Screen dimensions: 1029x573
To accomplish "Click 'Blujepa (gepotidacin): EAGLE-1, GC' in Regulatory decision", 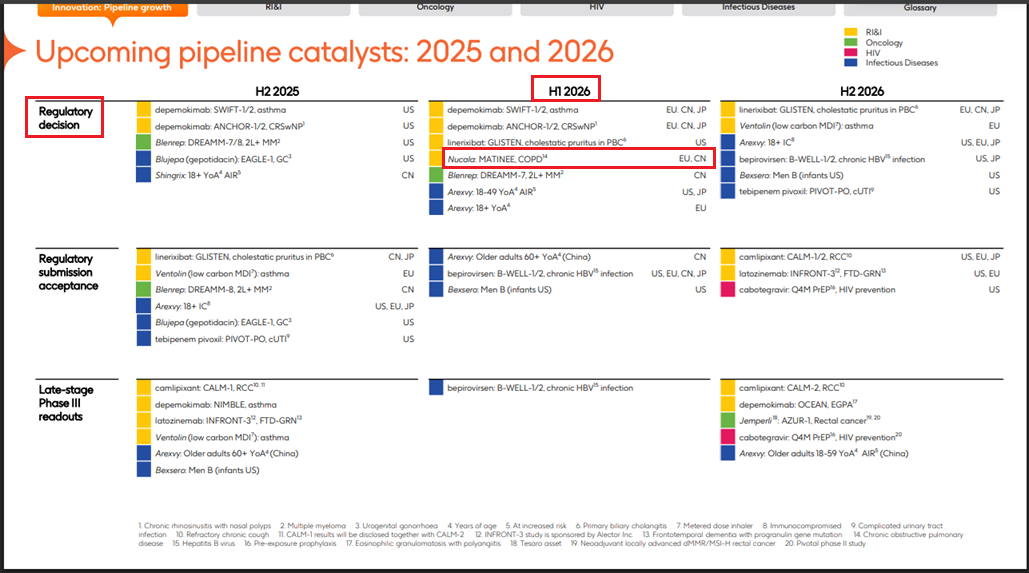I will [x=223, y=159].
